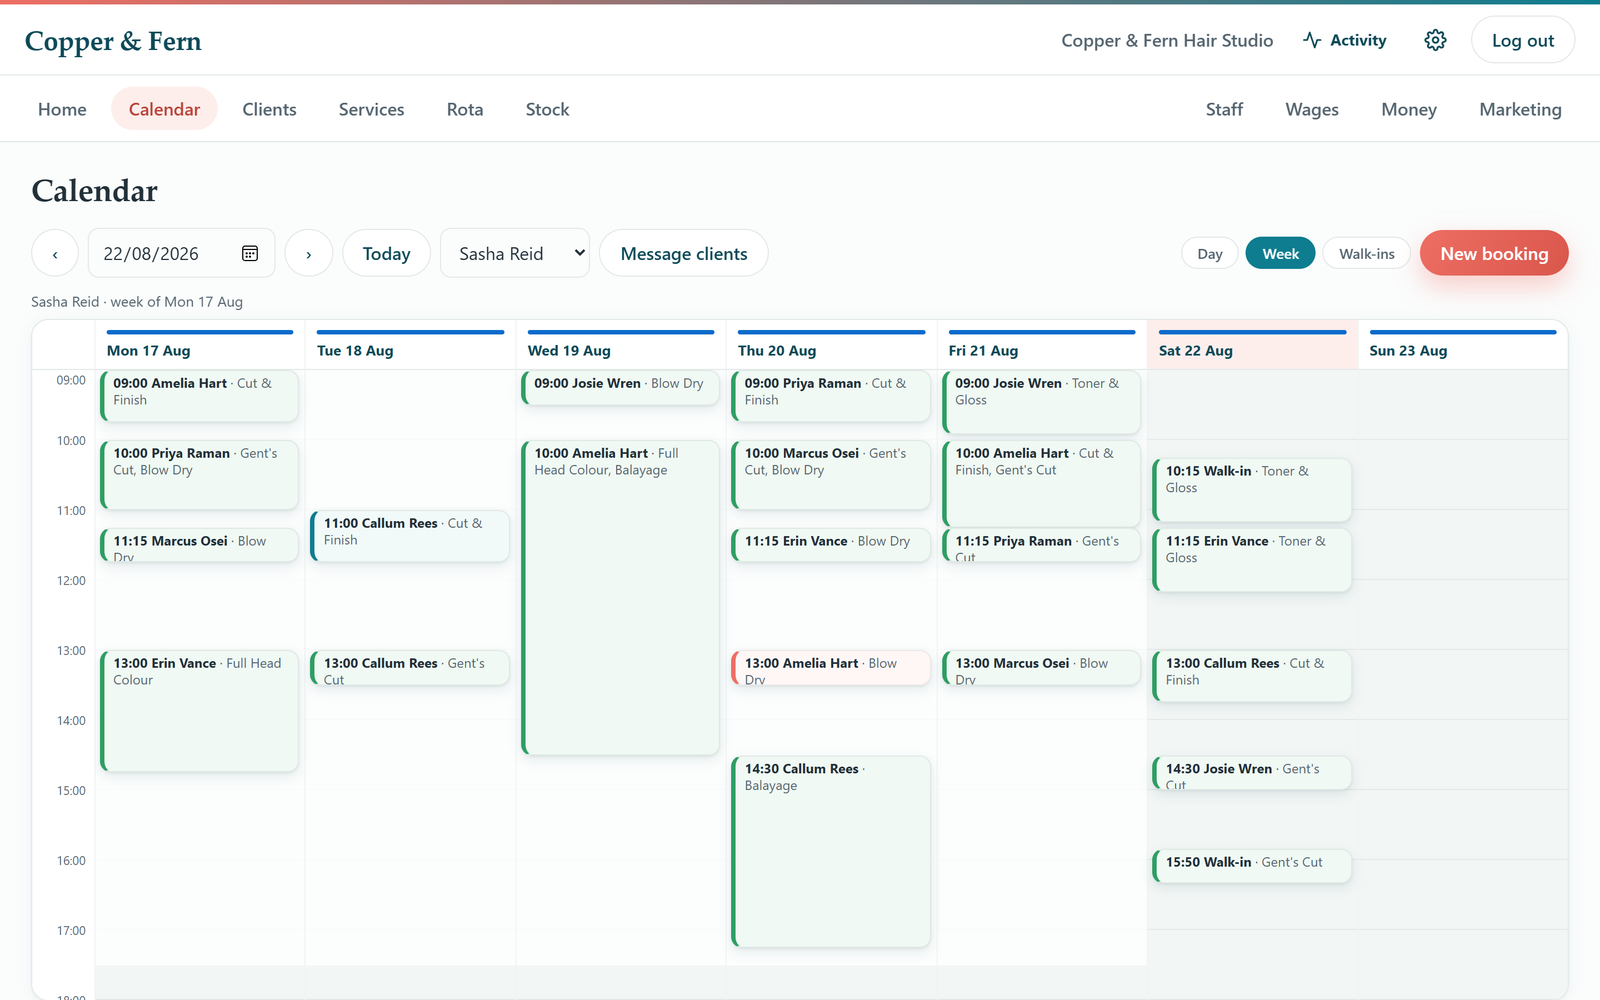The image size is (1600, 1000).
Task: Open Monday 13:00 Erin Vance Full Head Colour
Action: pos(200,711)
